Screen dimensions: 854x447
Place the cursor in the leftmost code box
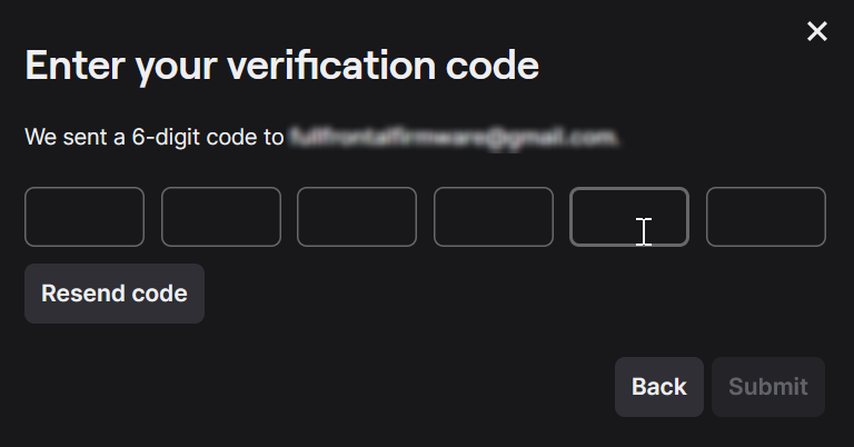pyautogui.click(x=84, y=216)
